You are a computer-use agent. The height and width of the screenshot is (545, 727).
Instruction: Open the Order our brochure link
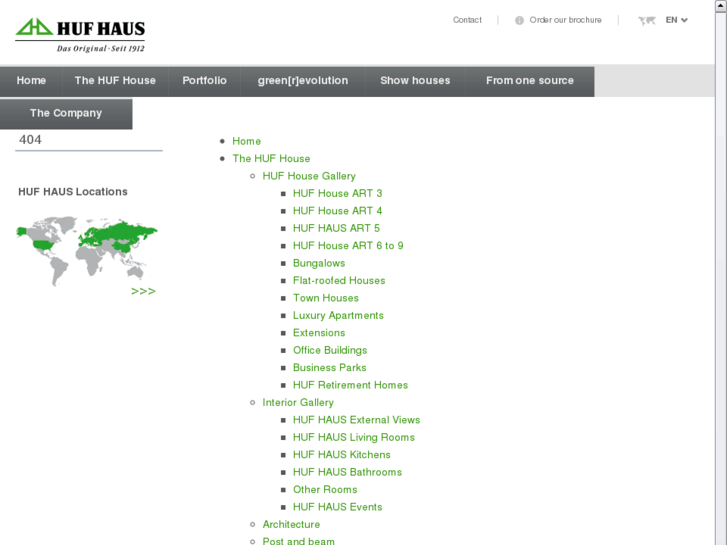point(565,20)
